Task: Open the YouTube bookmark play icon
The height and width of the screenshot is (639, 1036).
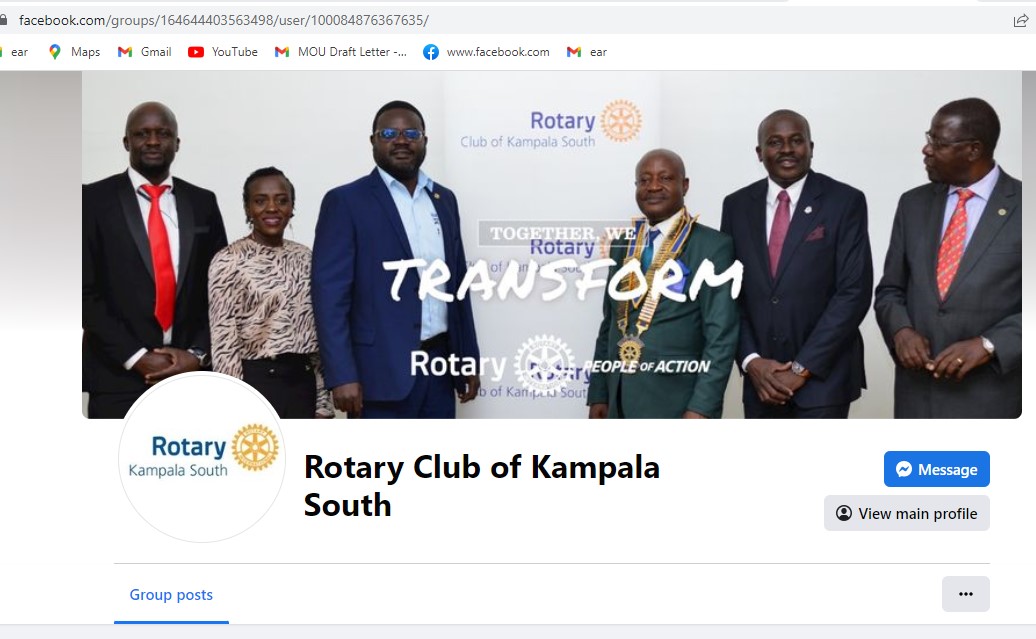Action: 196,52
